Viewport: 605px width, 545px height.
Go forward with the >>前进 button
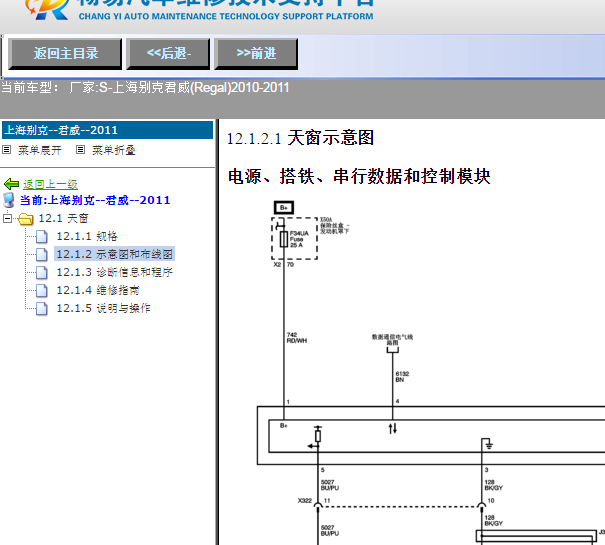[256, 54]
